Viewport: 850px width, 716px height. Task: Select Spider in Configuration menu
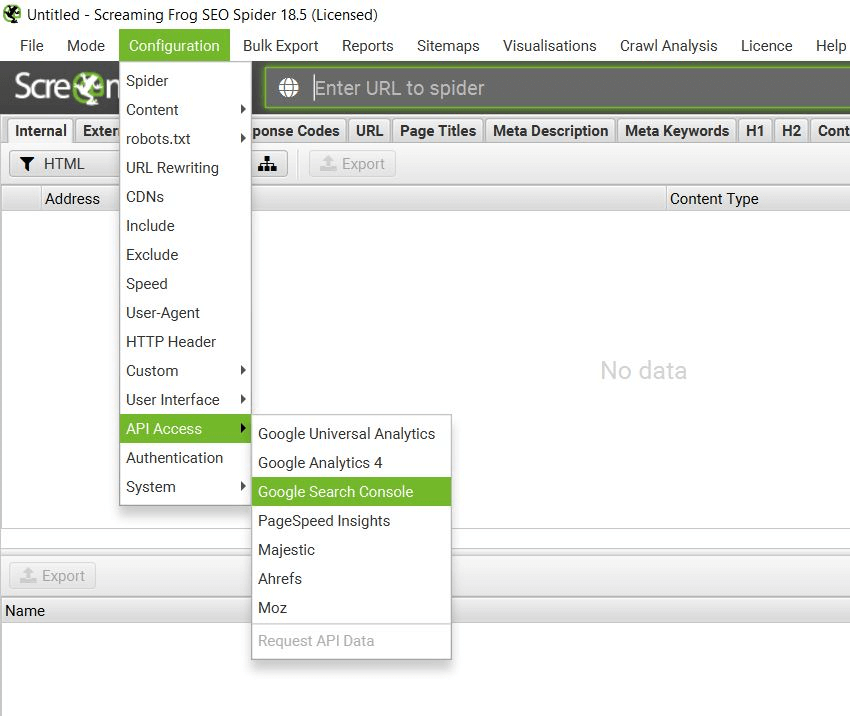185,81
